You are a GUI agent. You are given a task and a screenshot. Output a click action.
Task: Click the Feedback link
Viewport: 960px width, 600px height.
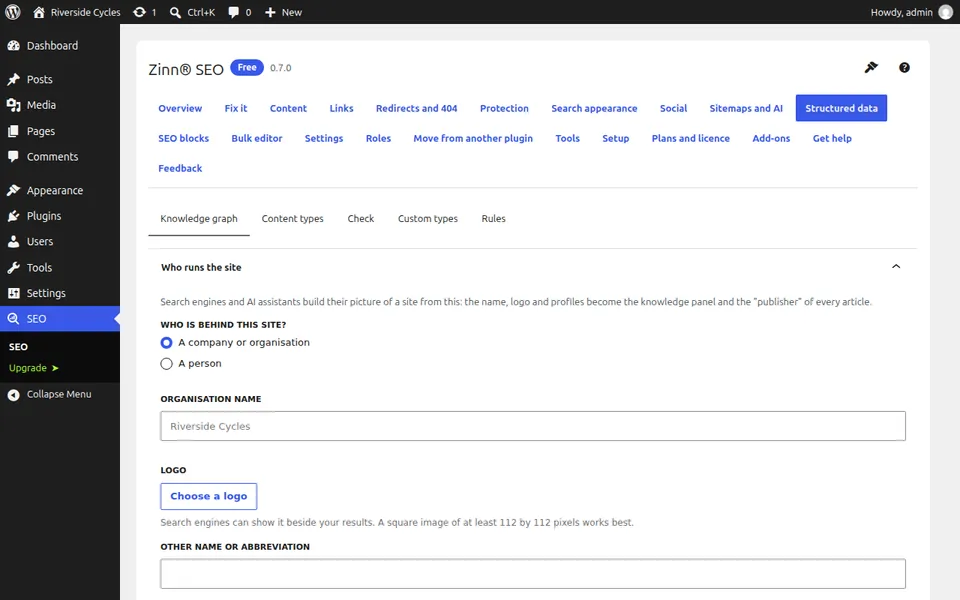[180, 168]
